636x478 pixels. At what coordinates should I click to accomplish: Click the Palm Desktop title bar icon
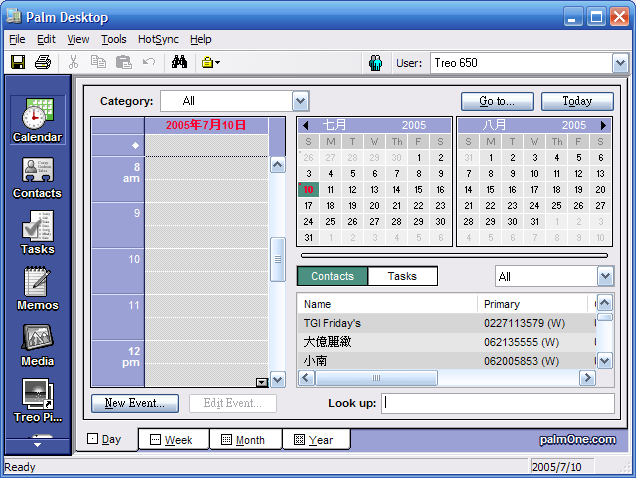point(14,17)
